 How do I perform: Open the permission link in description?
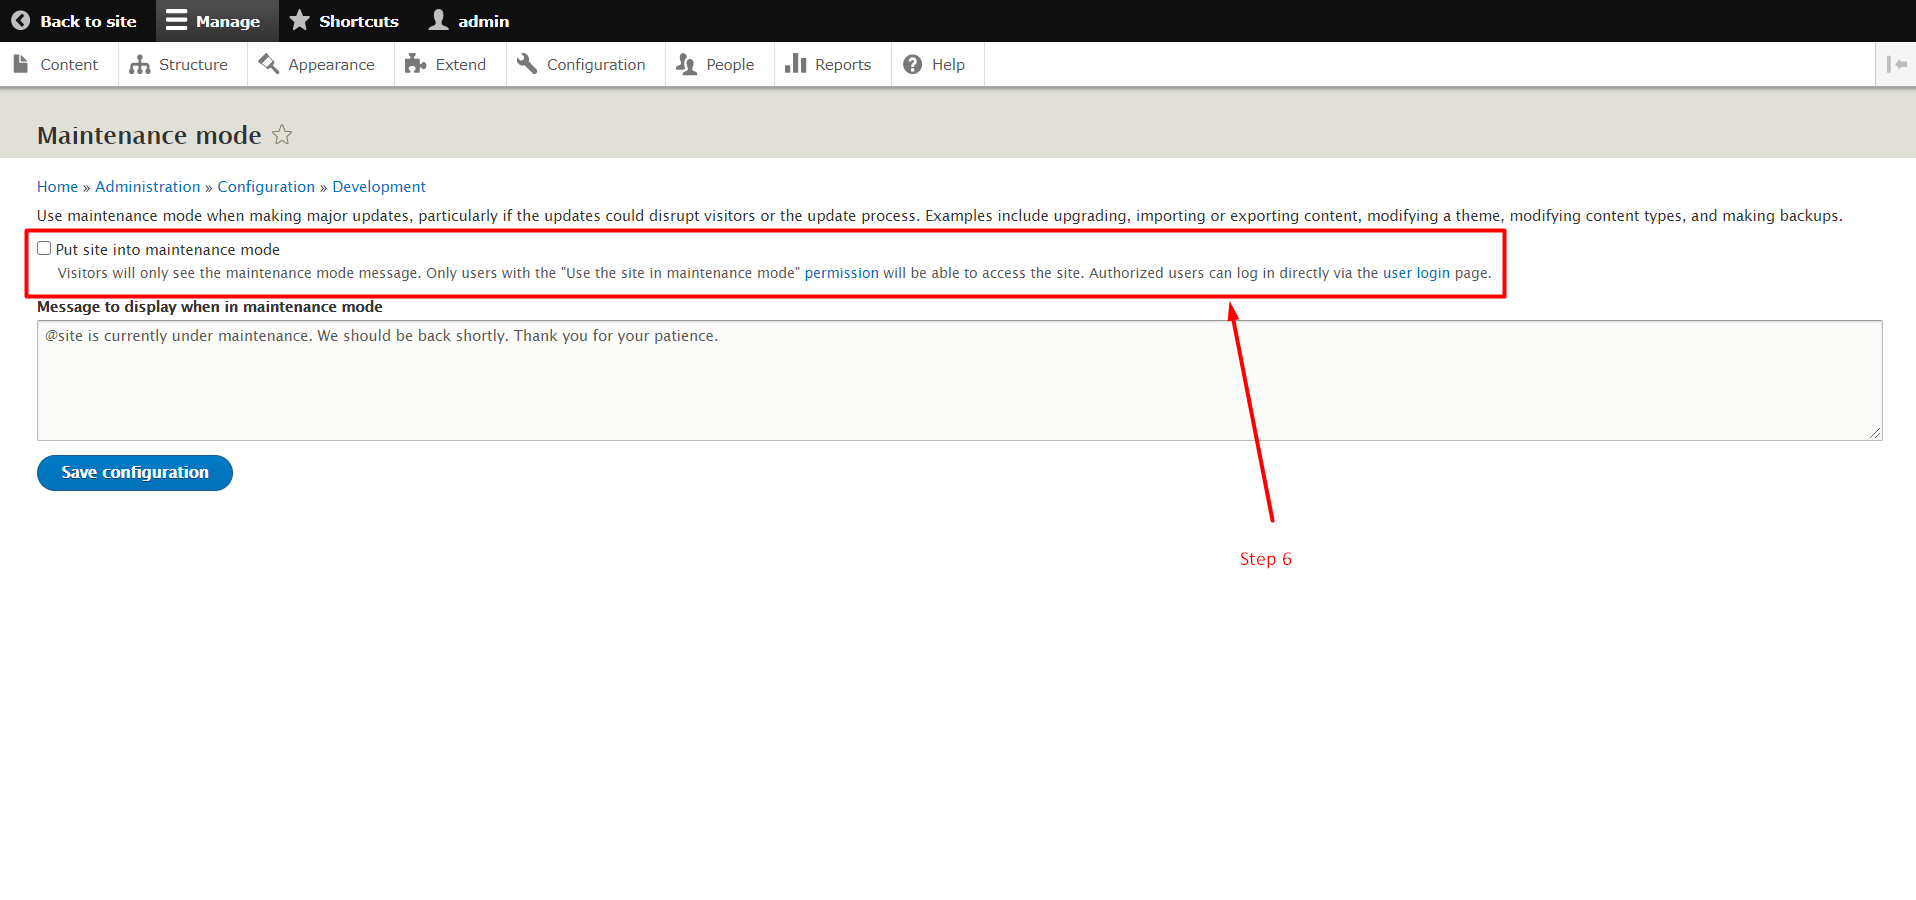[841, 273]
